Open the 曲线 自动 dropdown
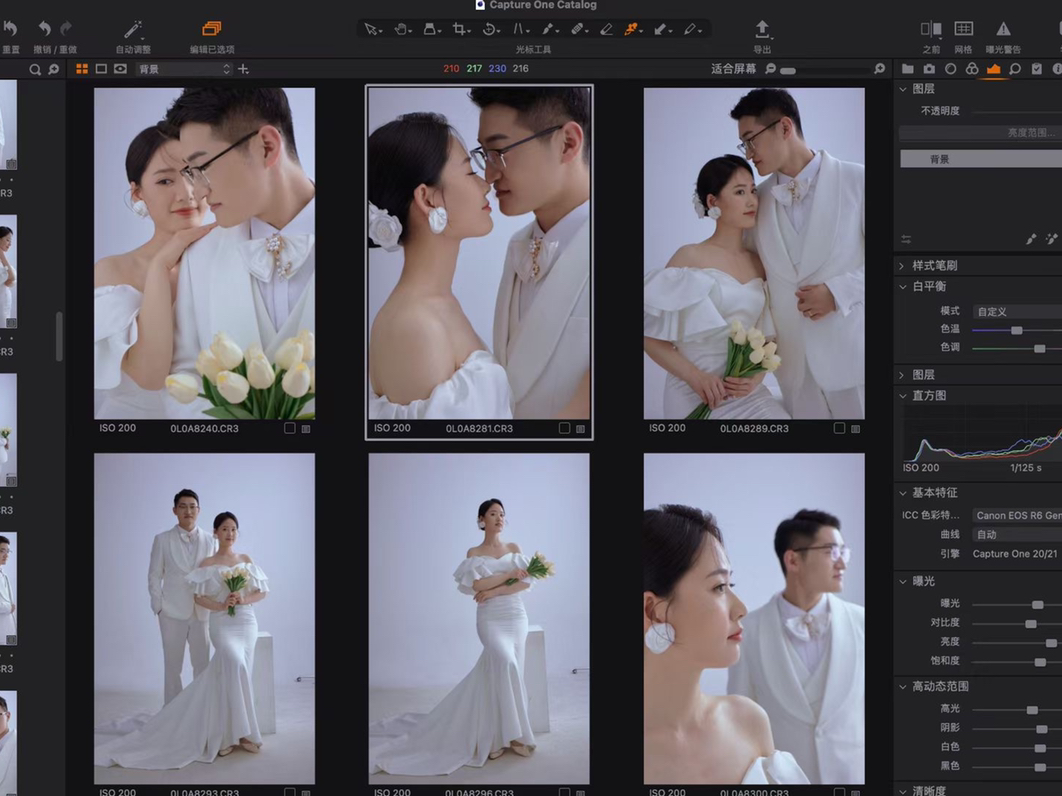 (1017, 535)
